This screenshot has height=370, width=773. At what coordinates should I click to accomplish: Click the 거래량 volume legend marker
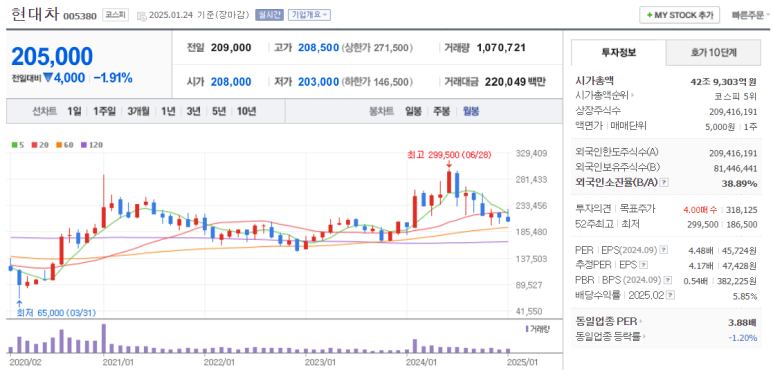(x=538, y=329)
